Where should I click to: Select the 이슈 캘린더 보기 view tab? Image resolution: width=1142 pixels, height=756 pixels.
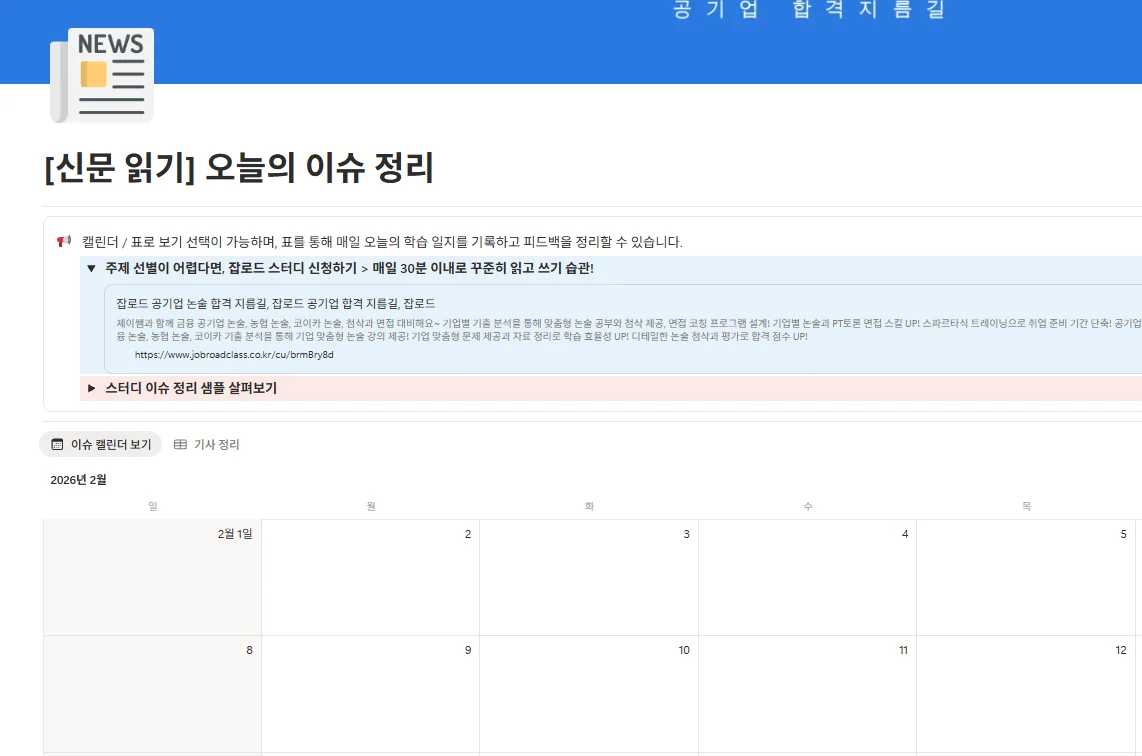tap(100, 443)
